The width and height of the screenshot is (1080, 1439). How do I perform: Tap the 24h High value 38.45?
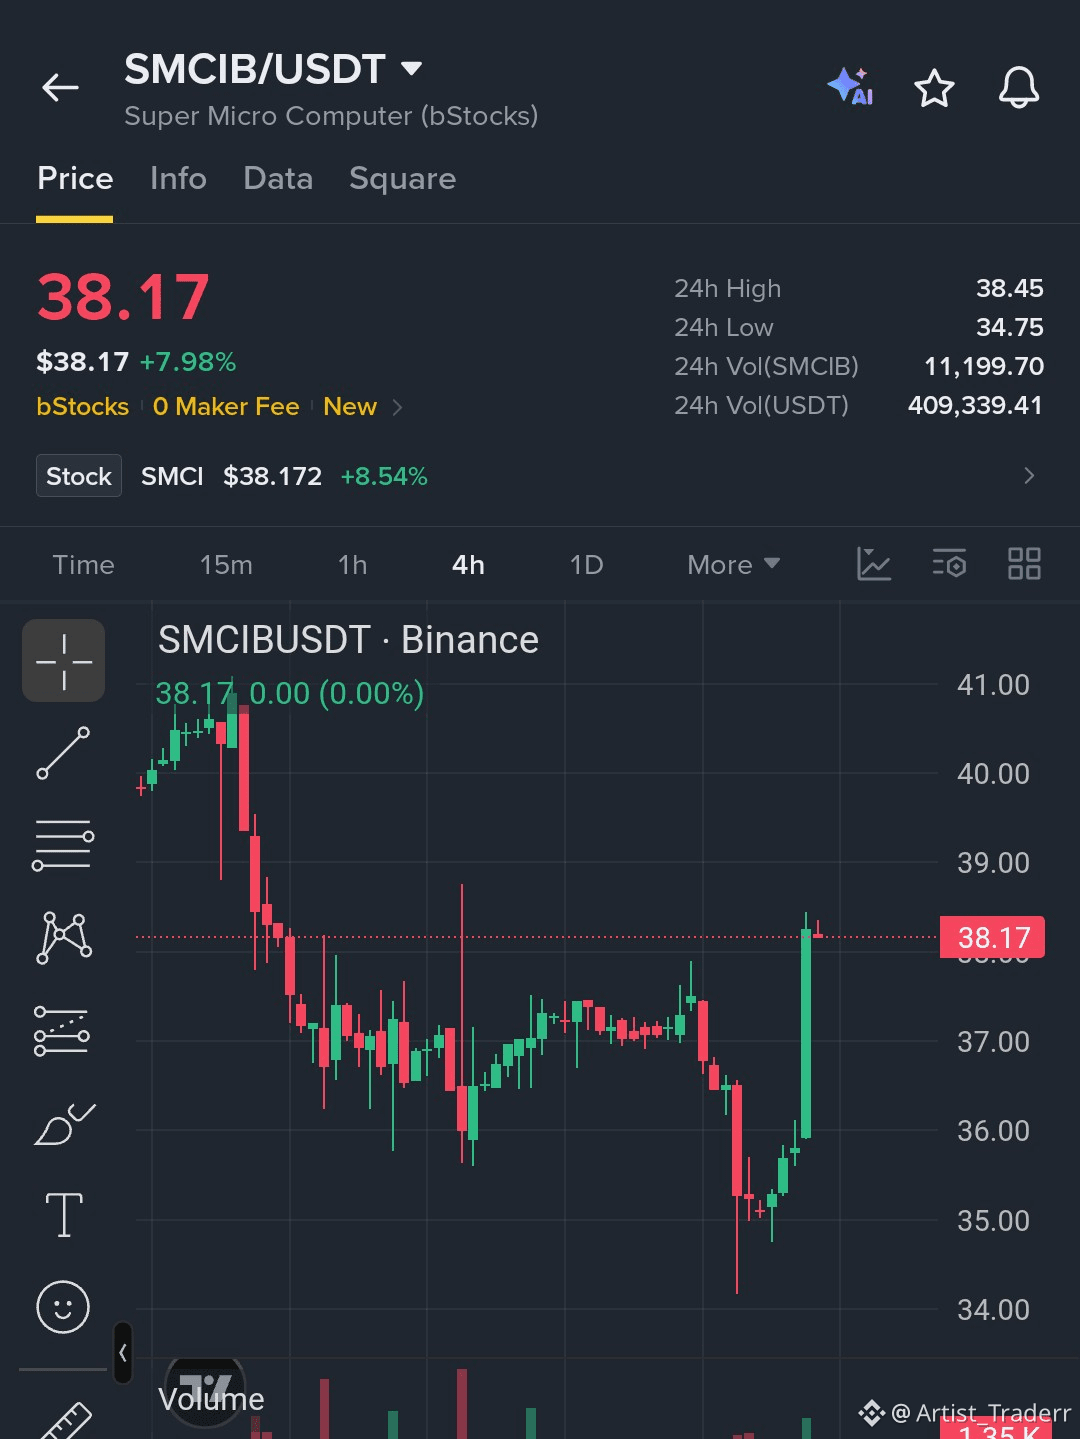(x=1009, y=289)
